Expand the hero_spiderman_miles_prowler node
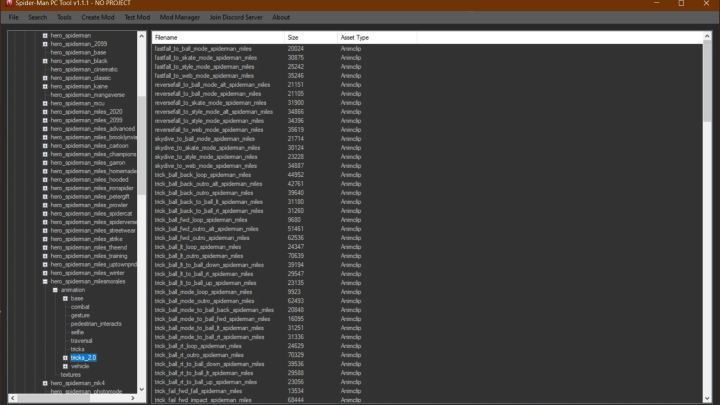This screenshot has width=720, height=405. [45, 205]
